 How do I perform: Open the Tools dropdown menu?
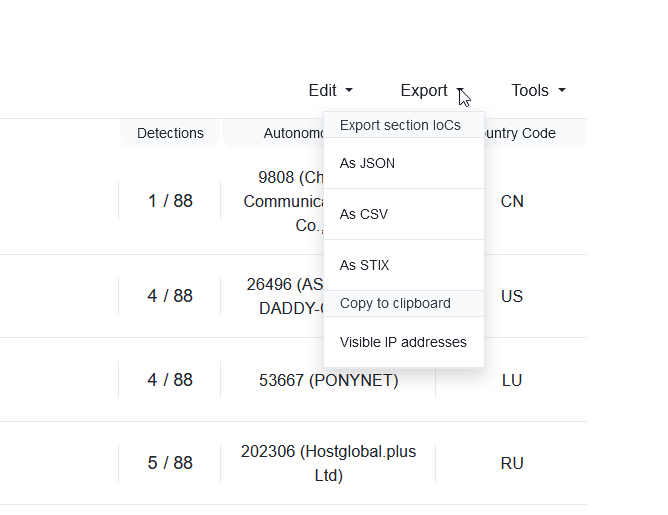538,90
